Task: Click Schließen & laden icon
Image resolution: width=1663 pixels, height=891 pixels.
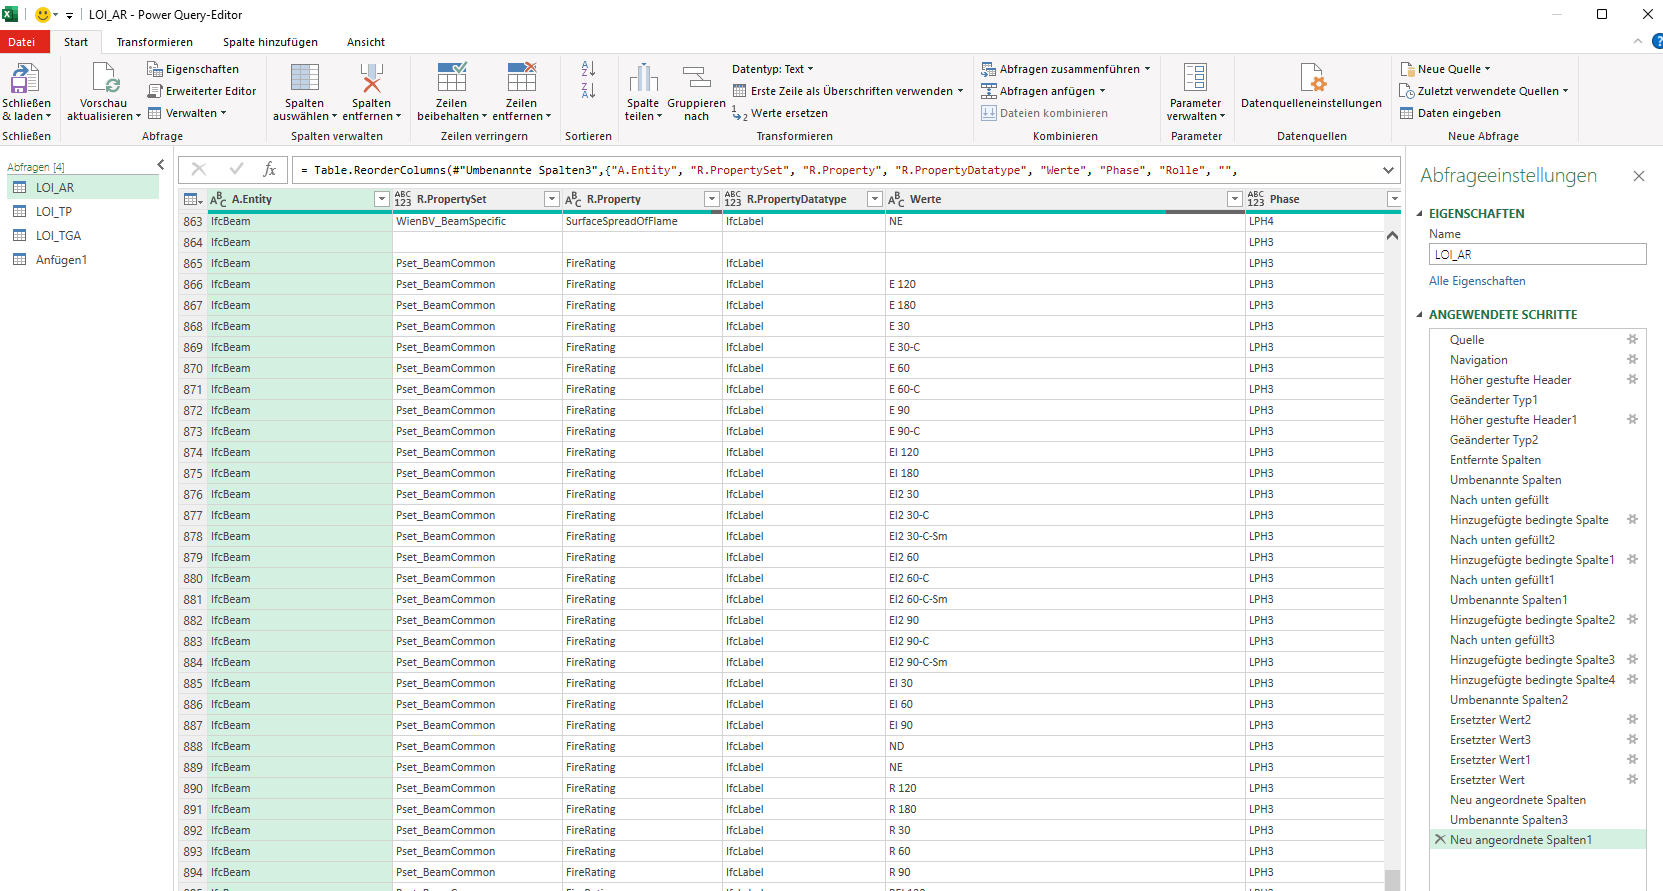Action: coord(26,79)
